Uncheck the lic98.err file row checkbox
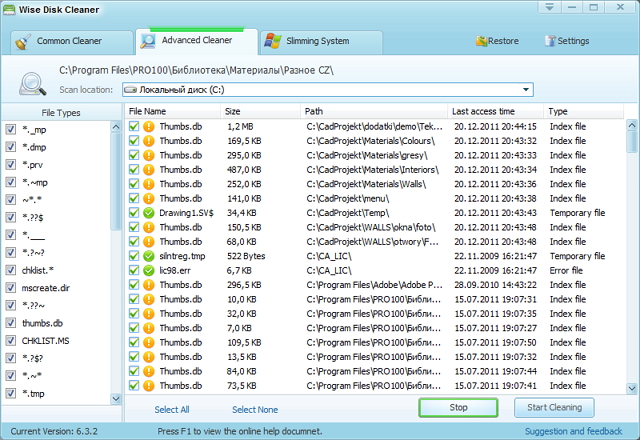The image size is (640, 440). coord(133,270)
